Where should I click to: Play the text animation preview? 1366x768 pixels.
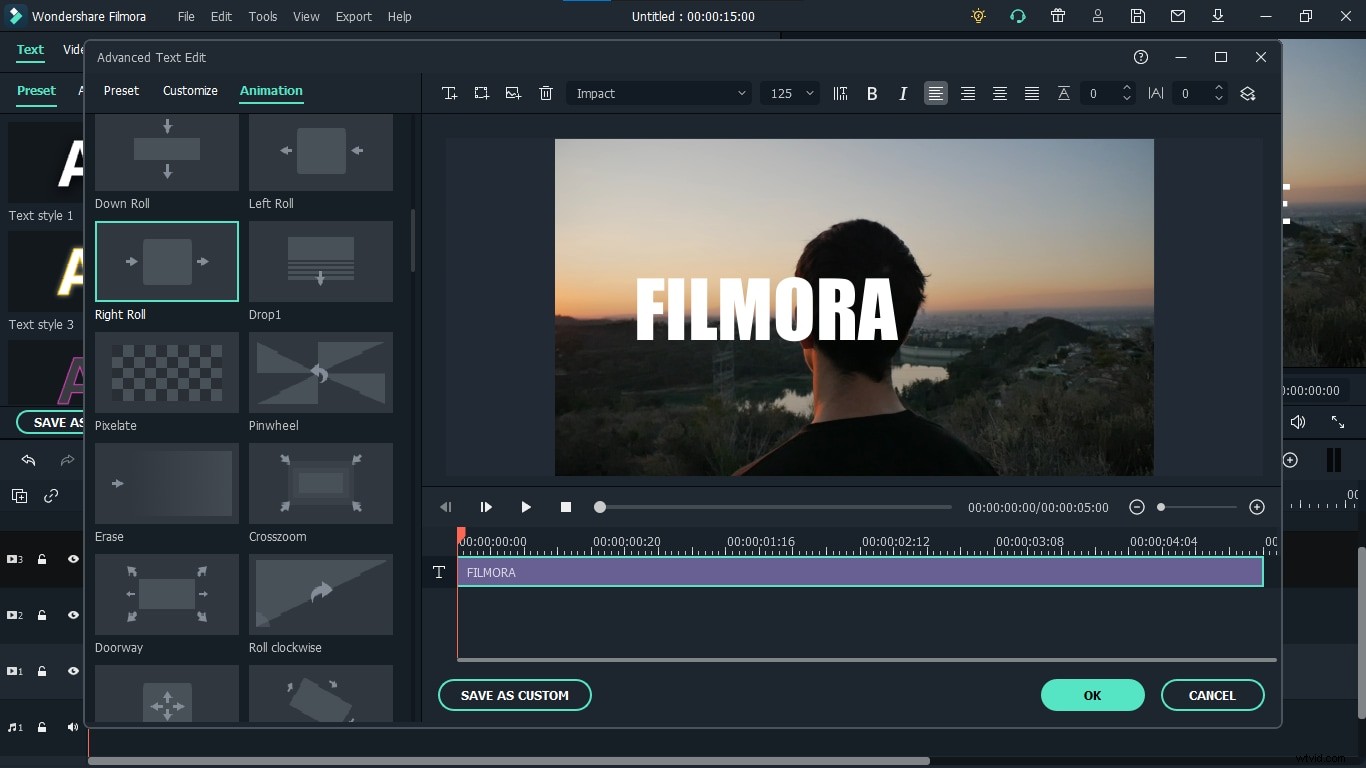[x=526, y=507]
